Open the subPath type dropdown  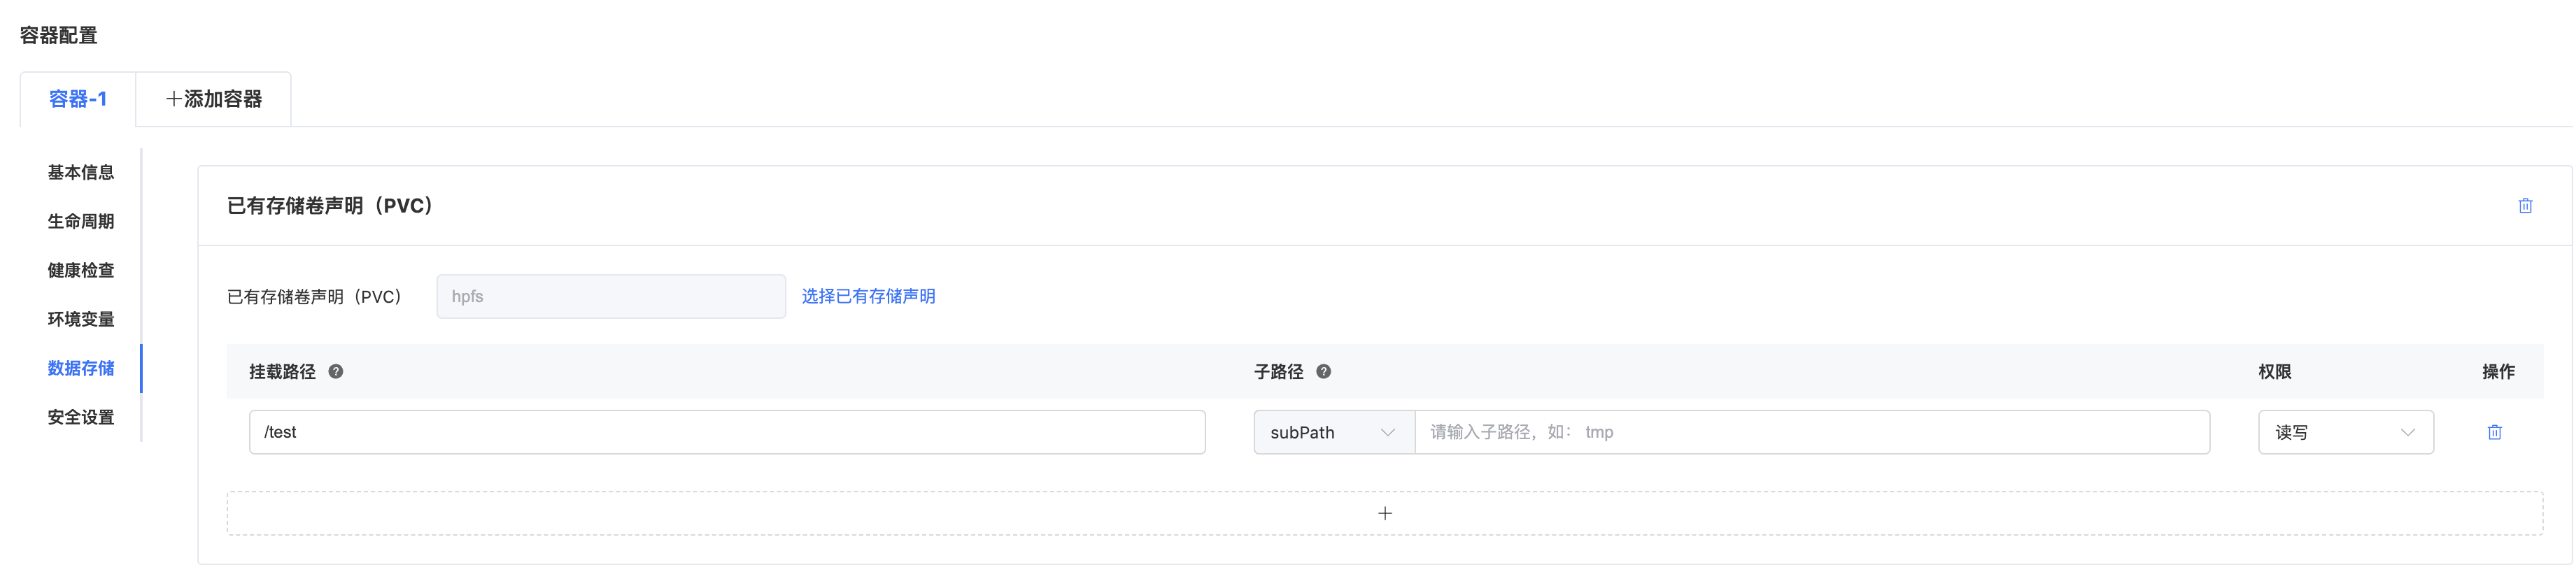pos(1333,432)
